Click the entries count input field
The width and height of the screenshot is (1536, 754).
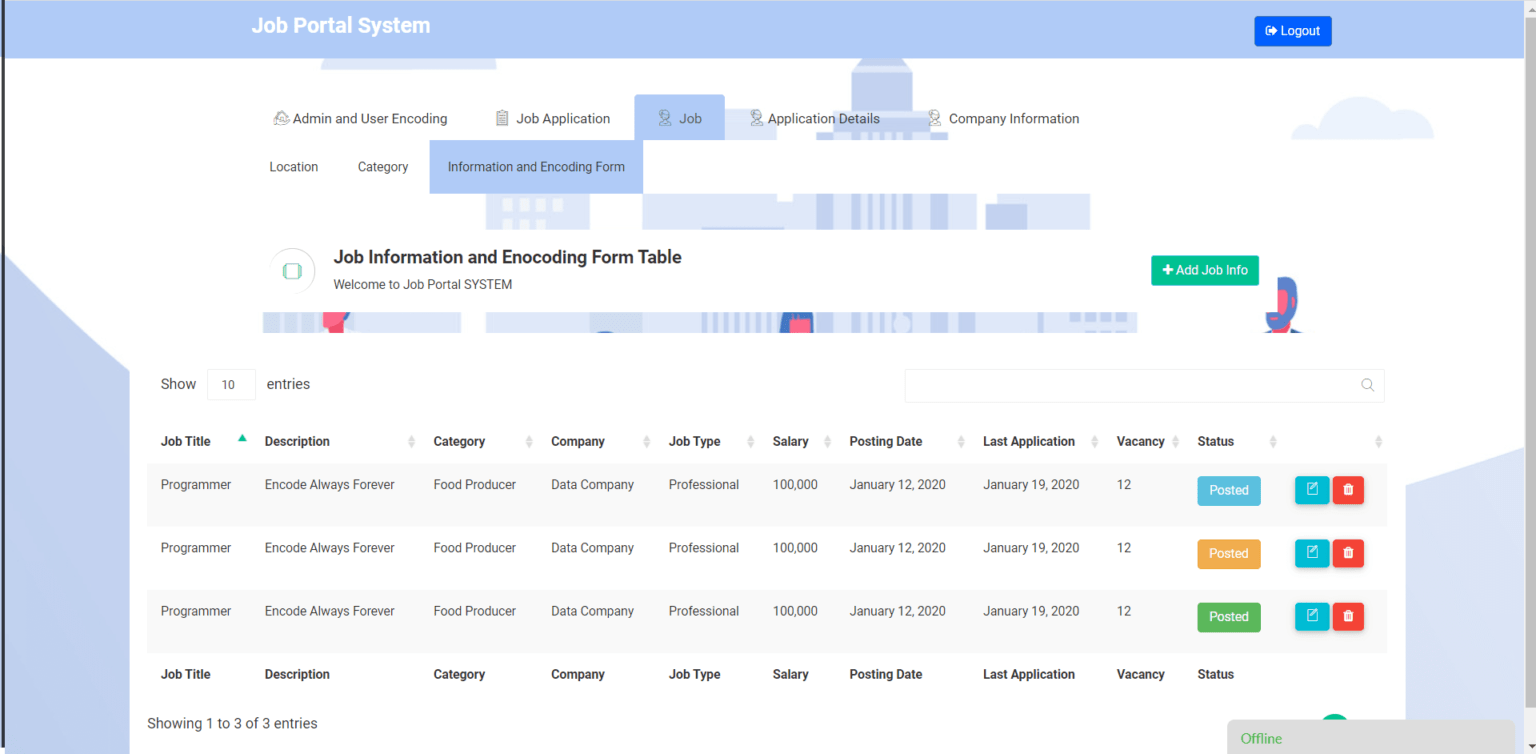(x=230, y=384)
